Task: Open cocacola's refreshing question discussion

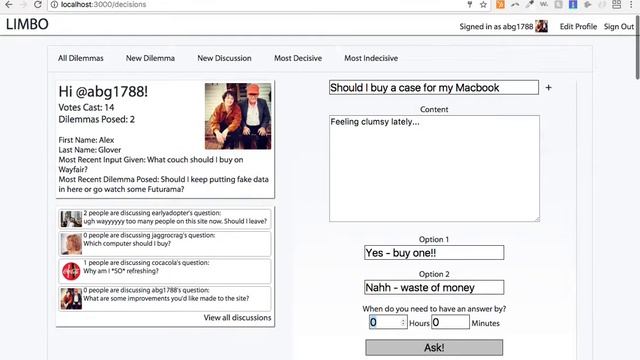Action: click(x=165, y=271)
